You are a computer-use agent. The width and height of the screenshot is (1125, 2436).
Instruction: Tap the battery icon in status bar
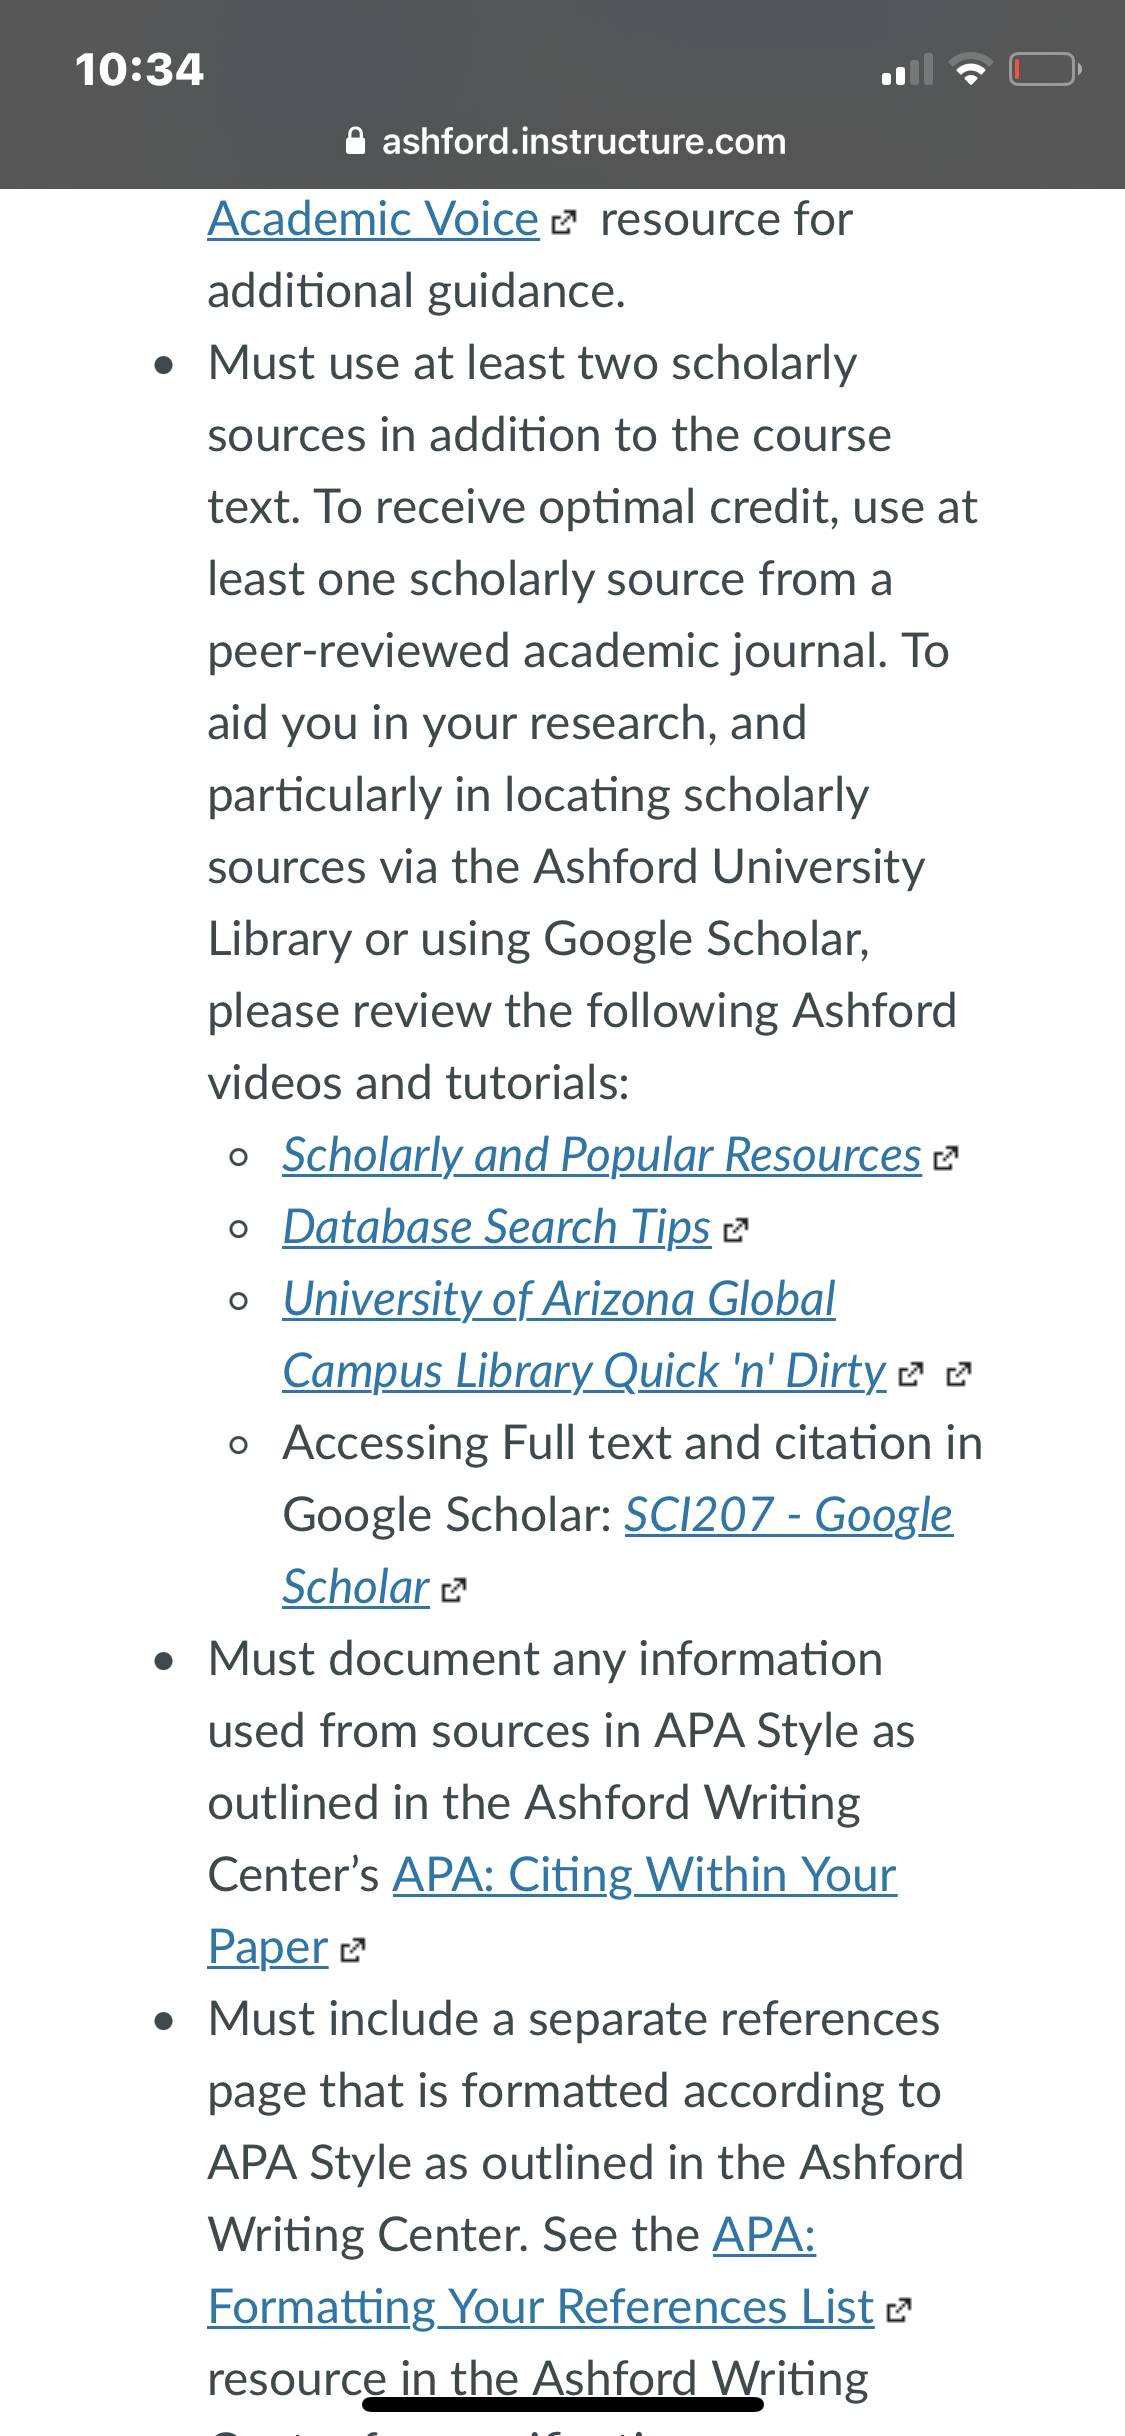point(1045,69)
